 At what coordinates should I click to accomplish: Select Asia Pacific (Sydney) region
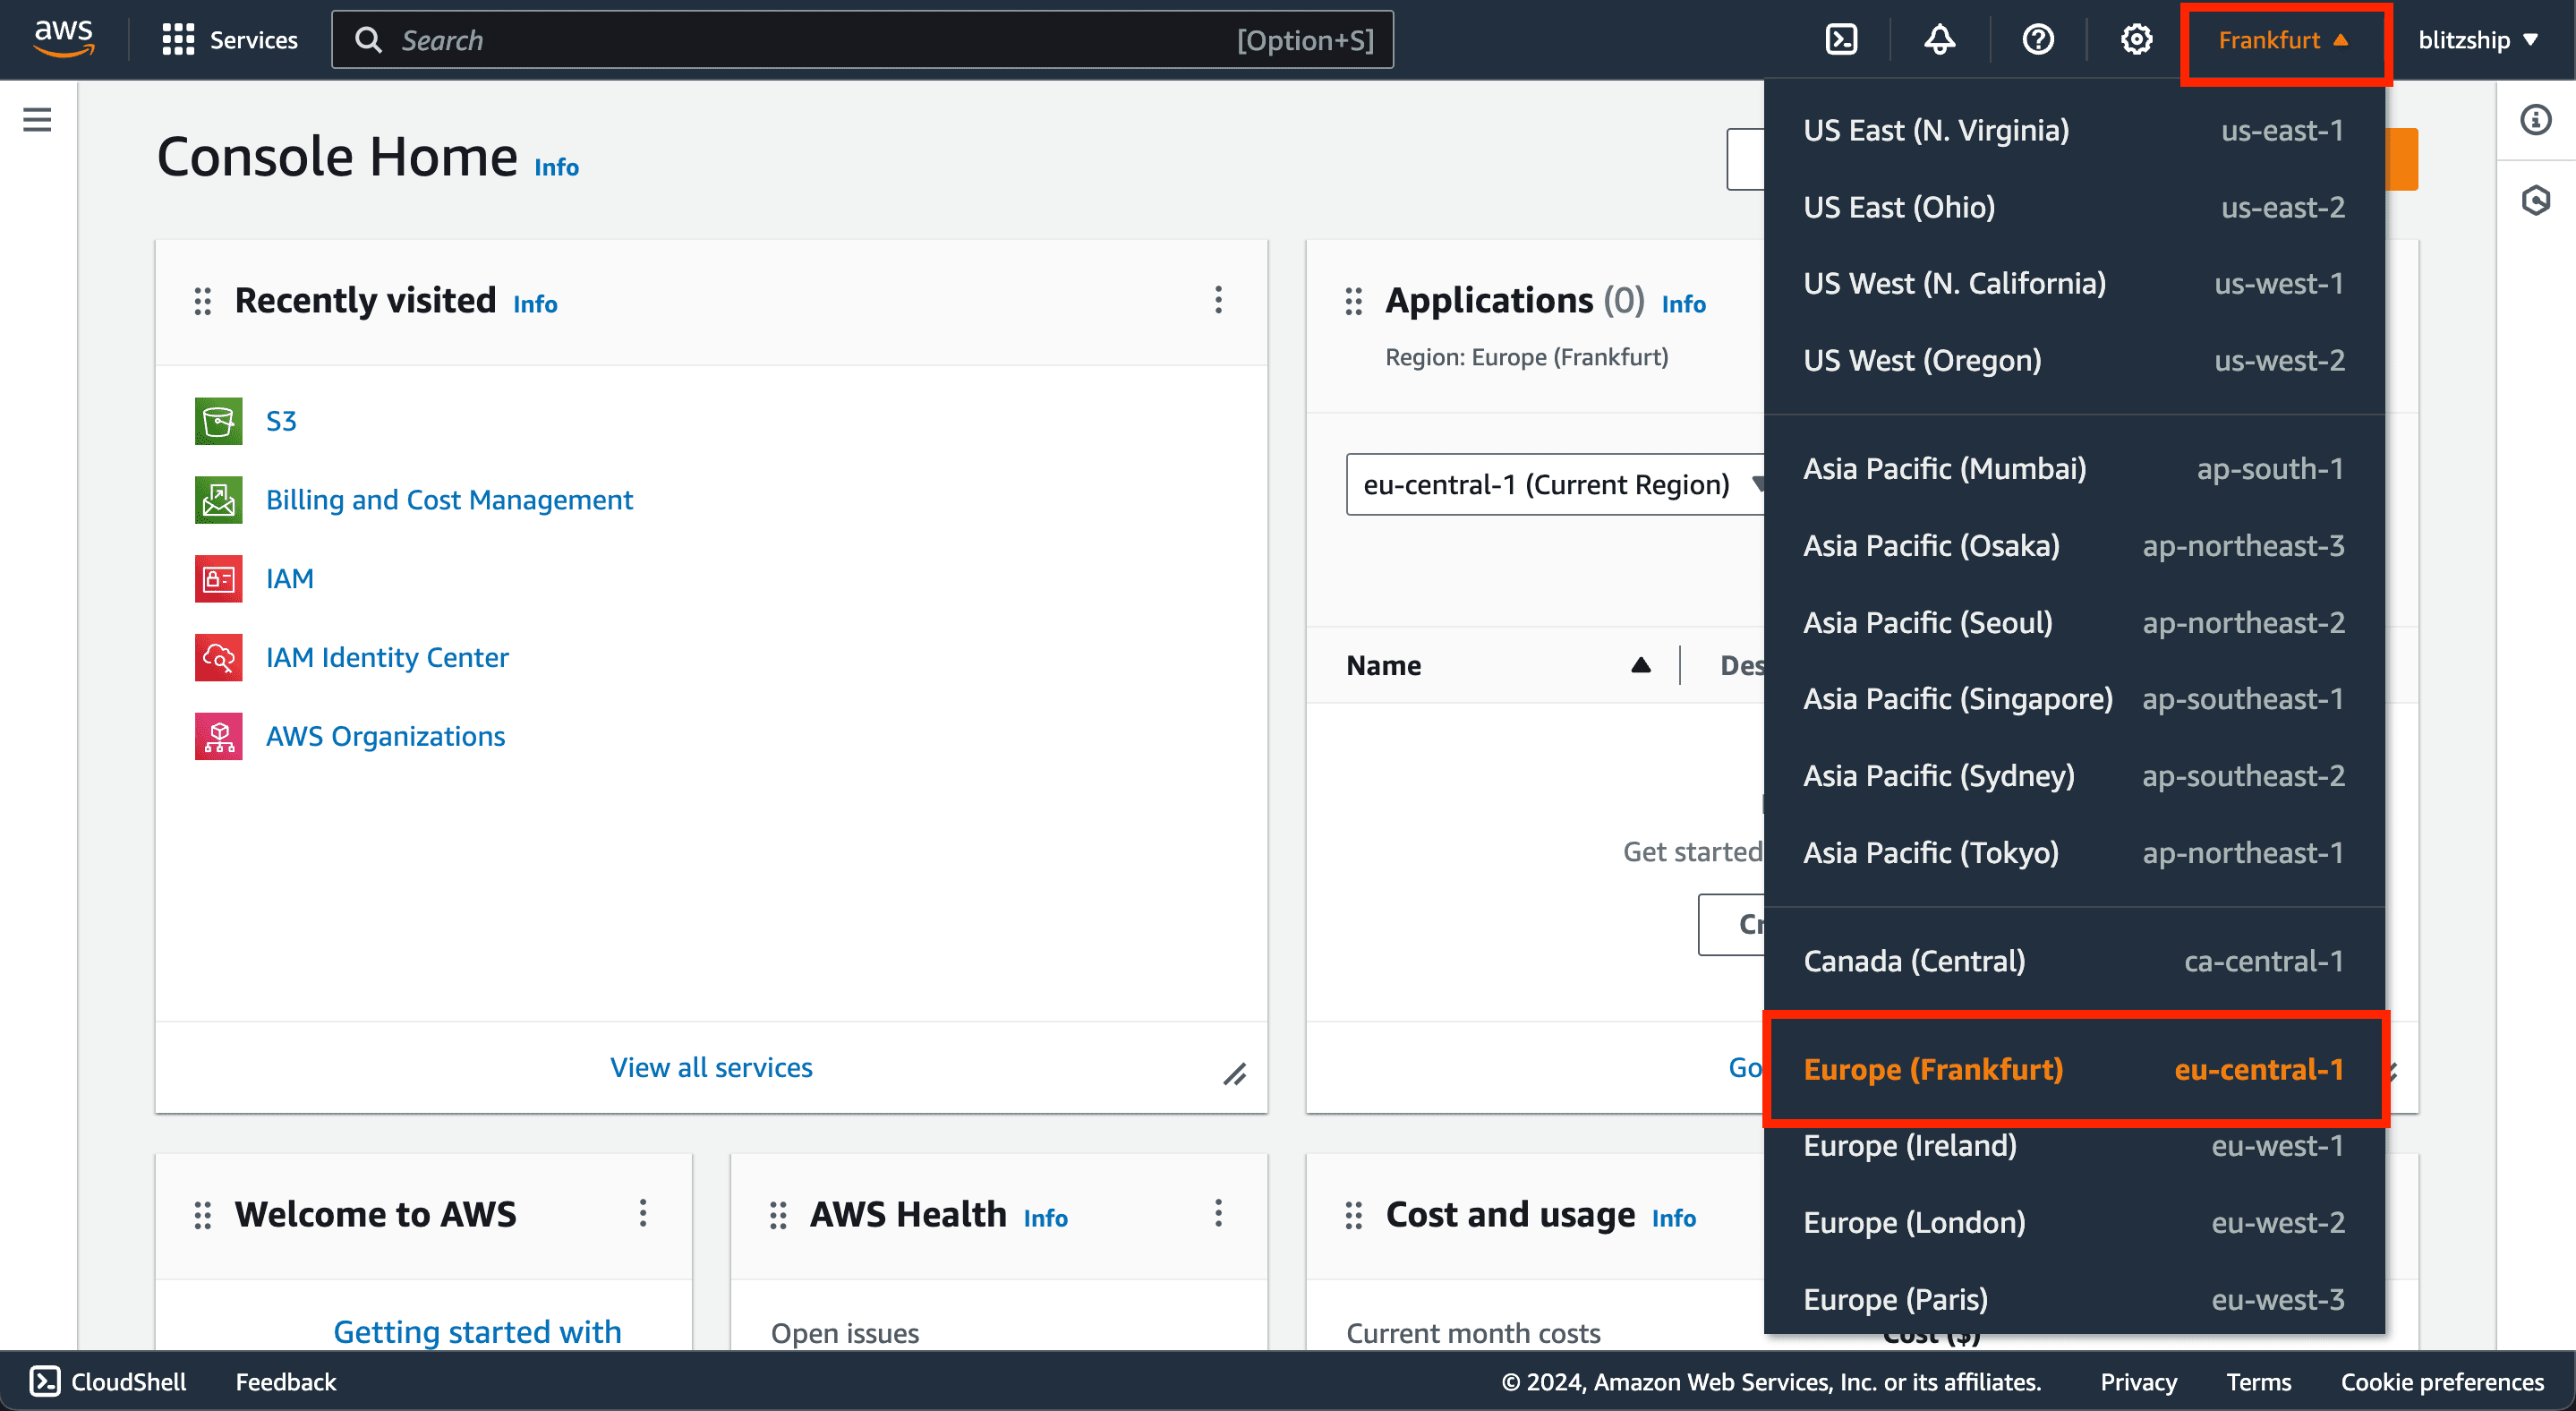2074,776
